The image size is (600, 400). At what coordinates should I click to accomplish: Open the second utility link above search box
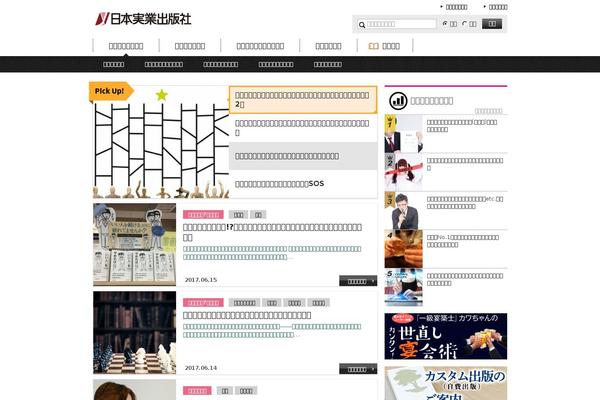[x=496, y=7]
